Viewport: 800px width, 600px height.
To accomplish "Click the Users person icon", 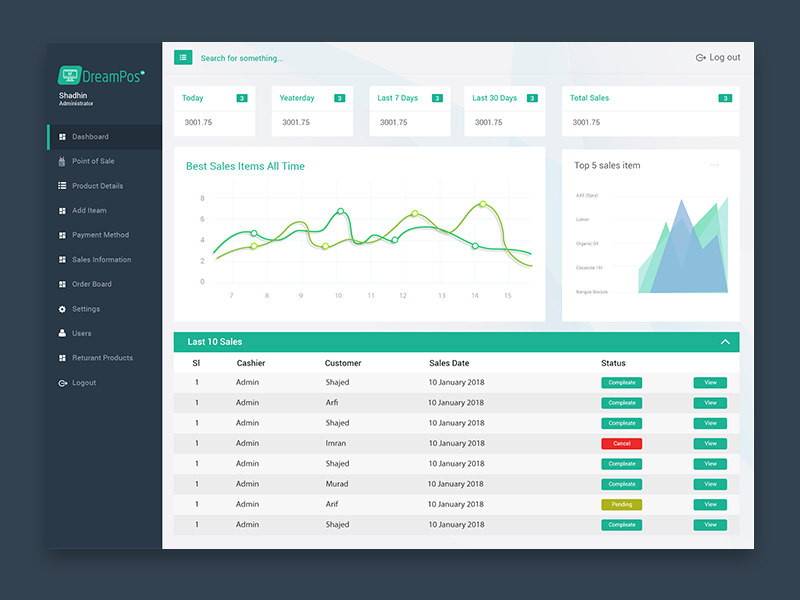I will [62, 333].
